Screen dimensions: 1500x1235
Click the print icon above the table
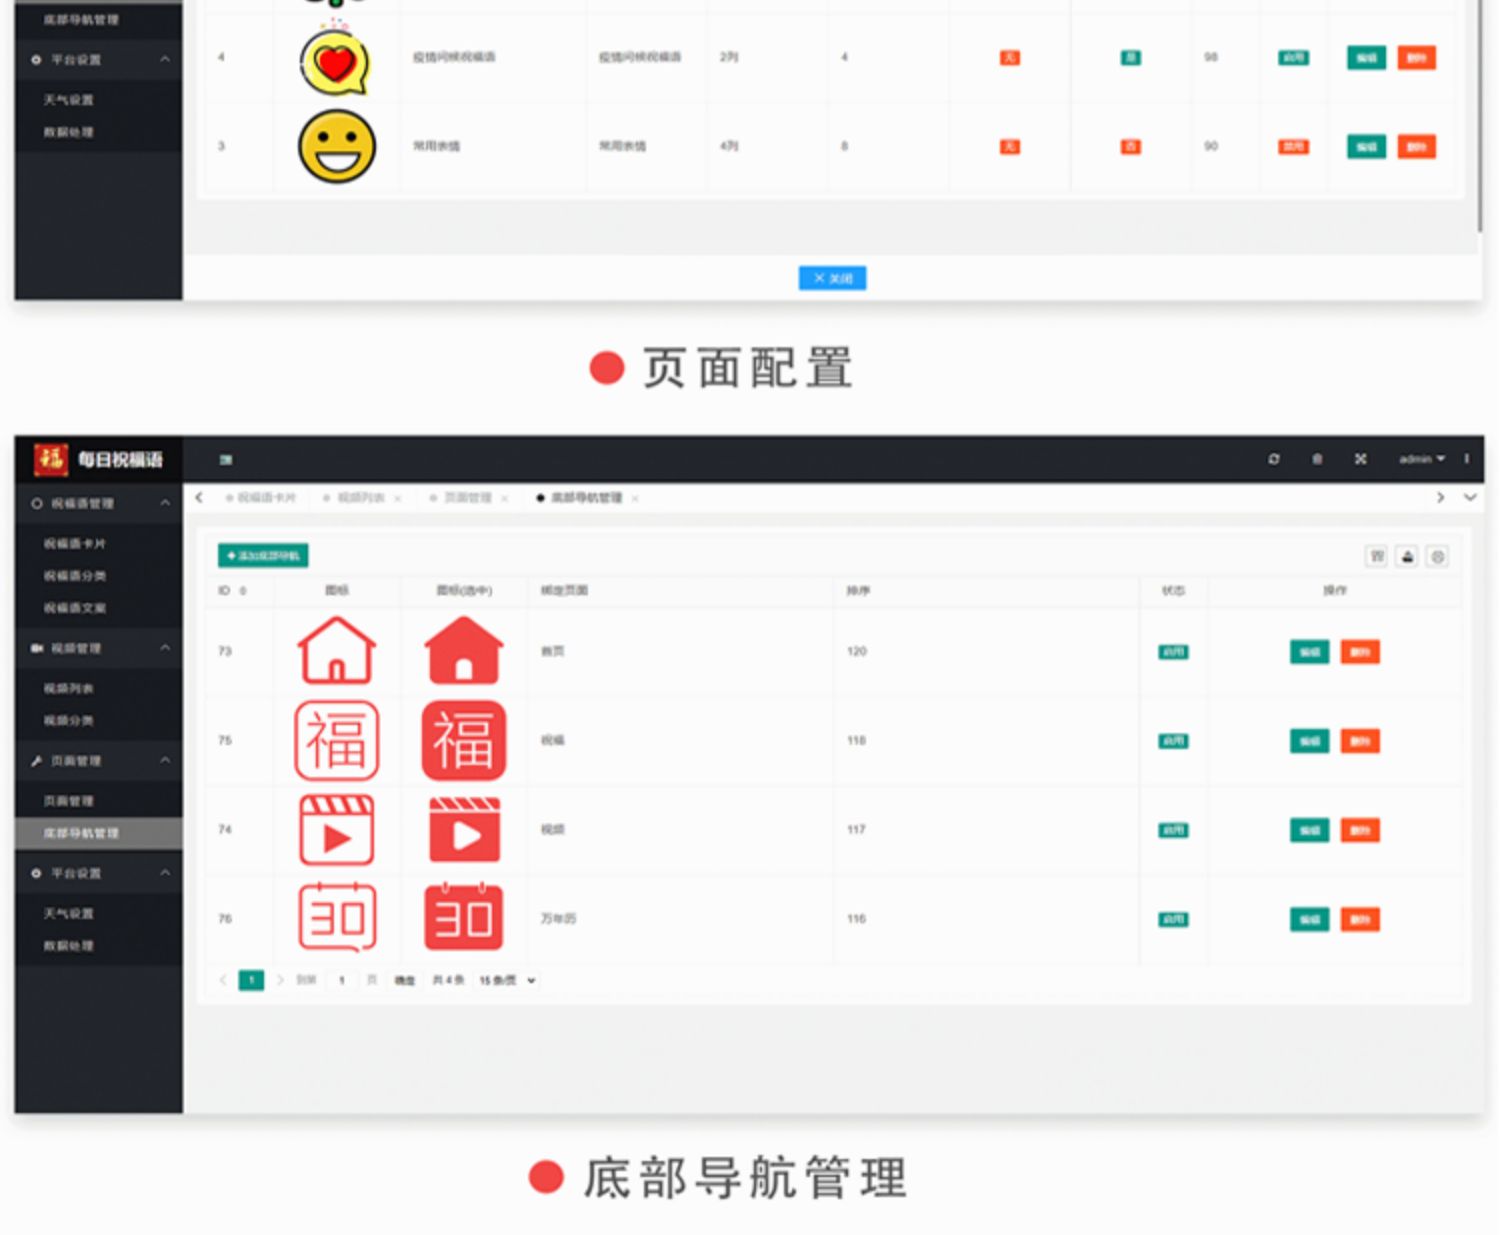[1438, 556]
